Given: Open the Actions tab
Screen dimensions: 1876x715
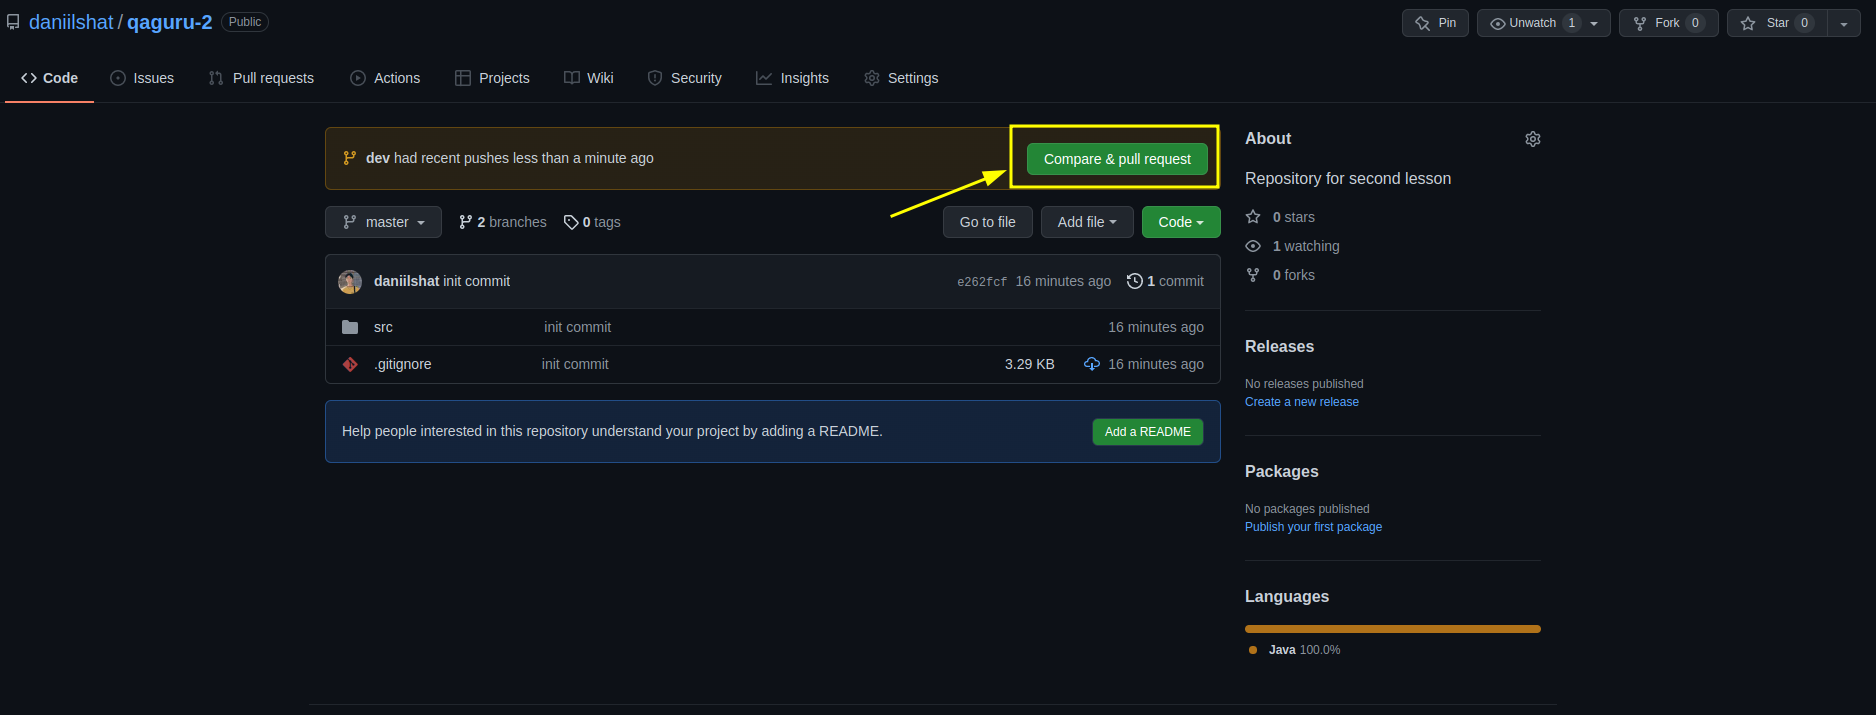Looking at the screenshot, I should click(x=385, y=78).
